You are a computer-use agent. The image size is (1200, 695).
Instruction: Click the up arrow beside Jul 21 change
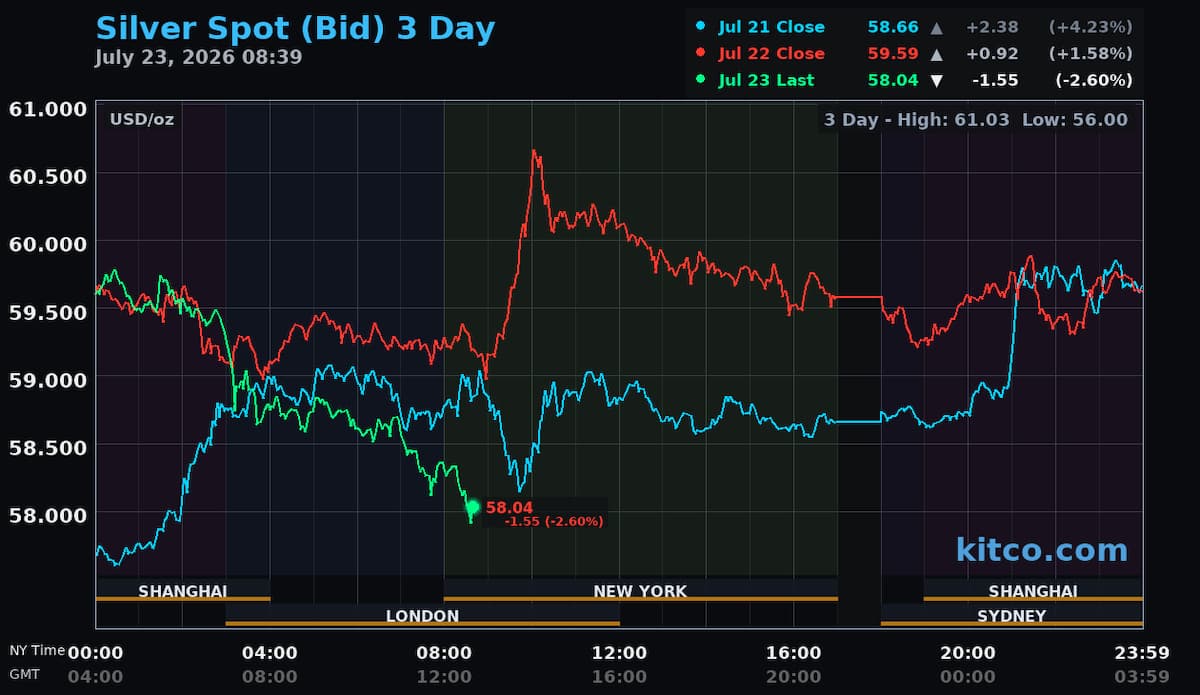pyautogui.click(x=936, y=27)
